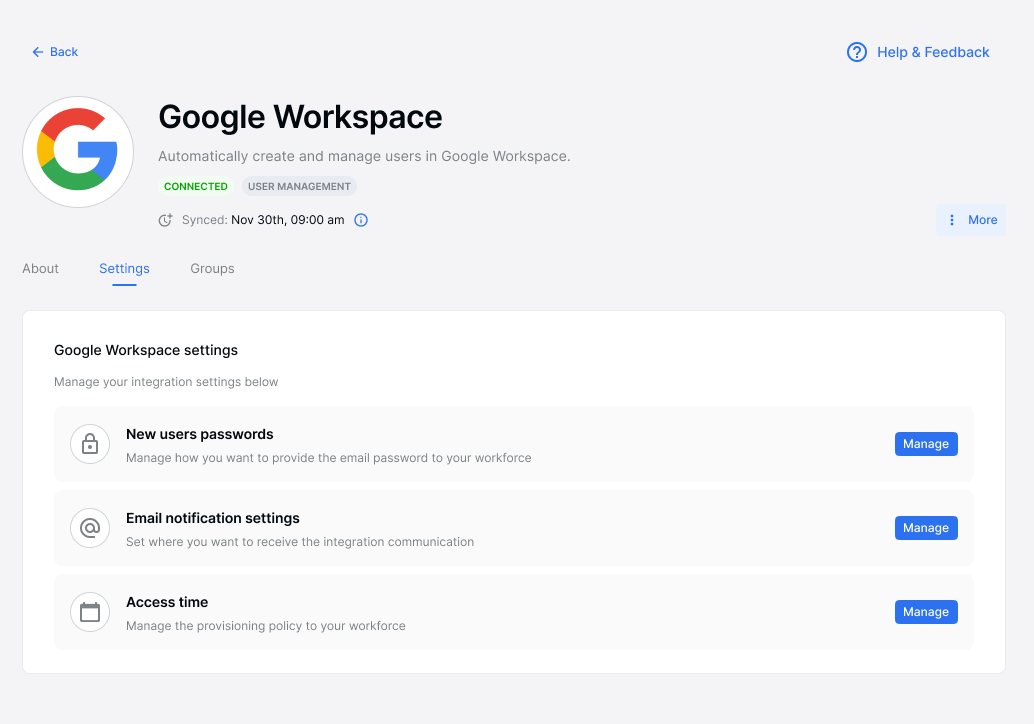1034x724 pixels.
Task: Click the USER MANAGEMENT tag
Action: [x=299, y=186]
